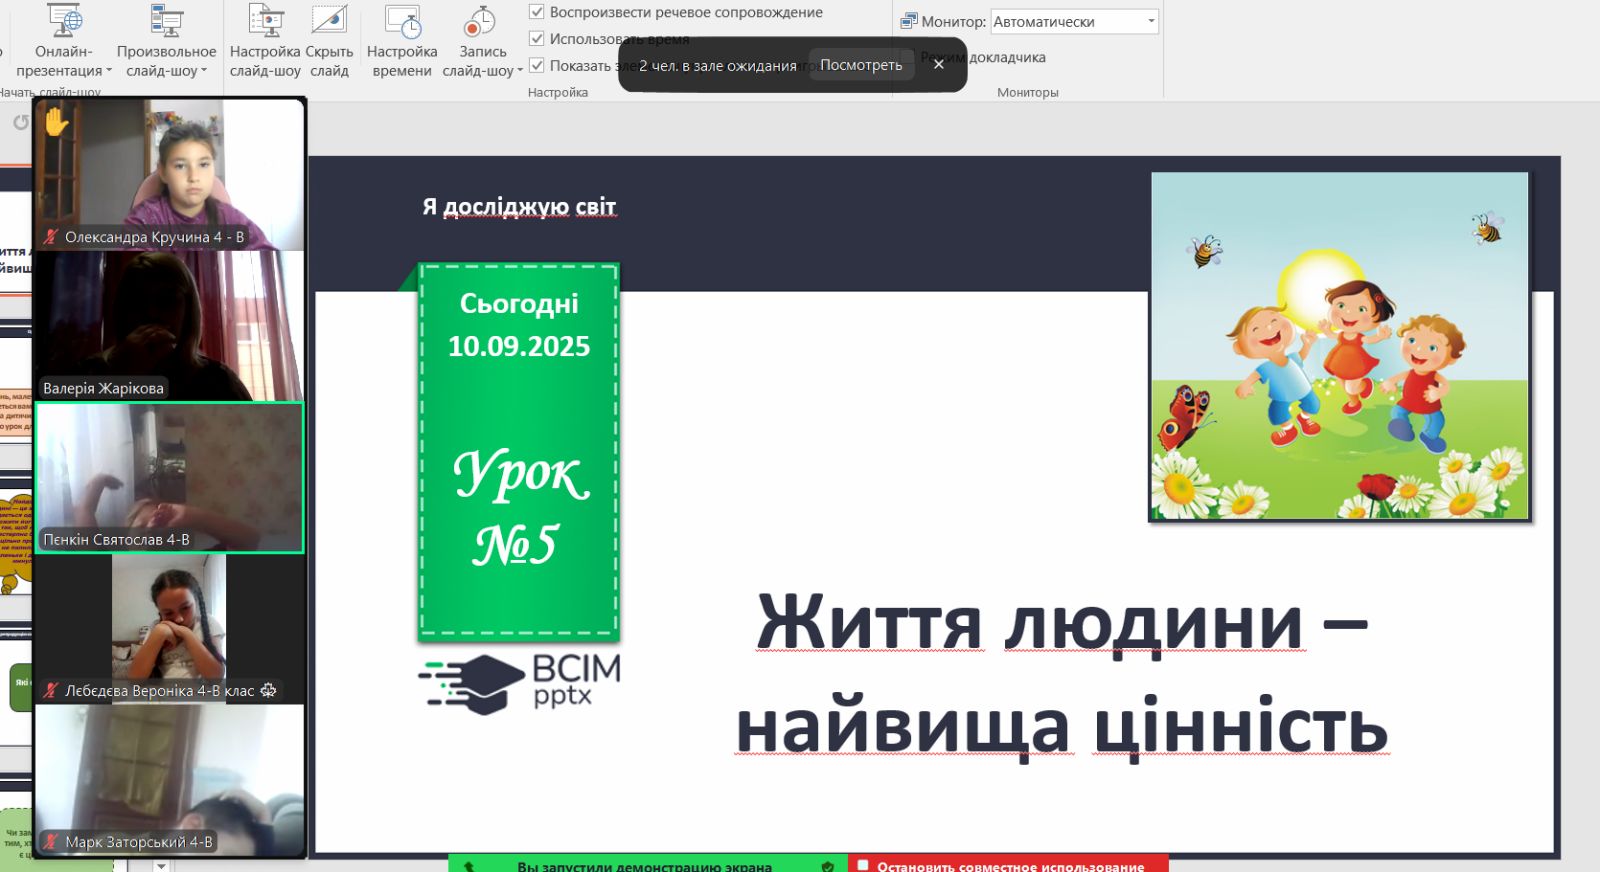
Task: Click the Я досліджую світ heading
Action: 519,206
